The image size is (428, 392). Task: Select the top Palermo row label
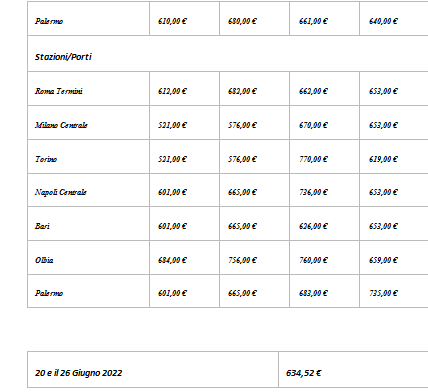49,21
